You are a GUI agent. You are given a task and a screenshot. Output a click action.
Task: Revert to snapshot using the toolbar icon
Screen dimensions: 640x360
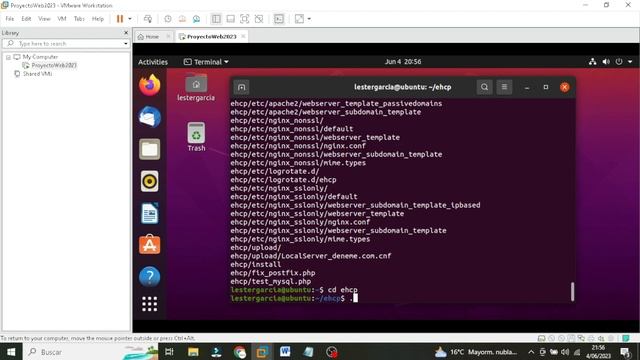182,19
